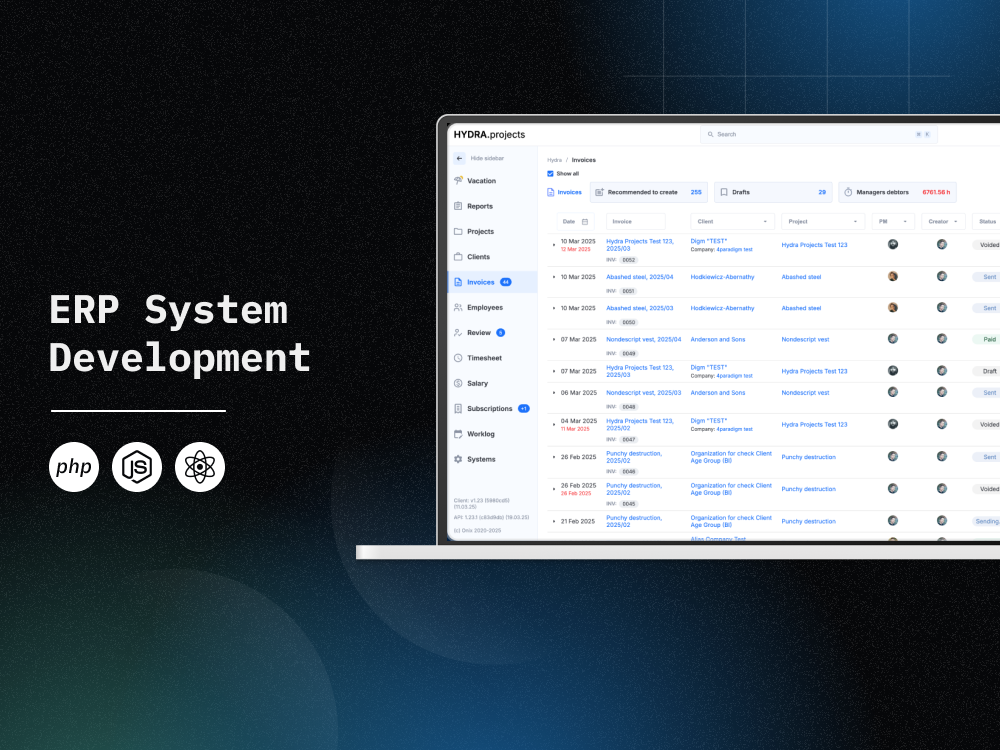Viewport: 1000px width, 750px height.
Task: Click the Anderson and Sons client link
Action: click(717, 339)
